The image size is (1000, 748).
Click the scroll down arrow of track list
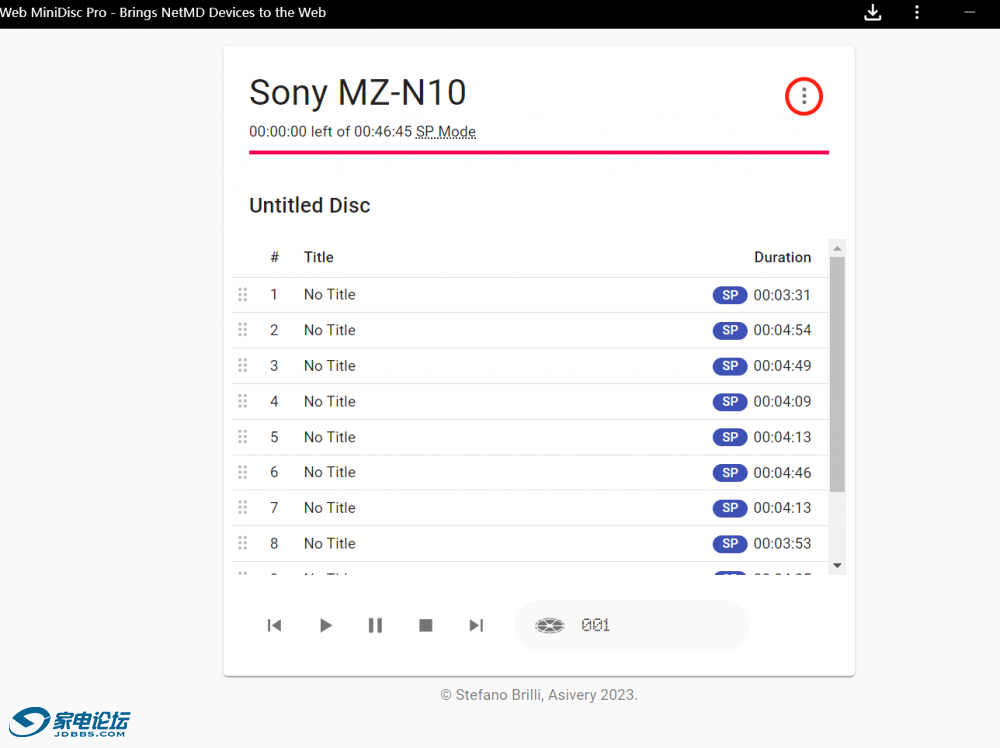(837, 566)
